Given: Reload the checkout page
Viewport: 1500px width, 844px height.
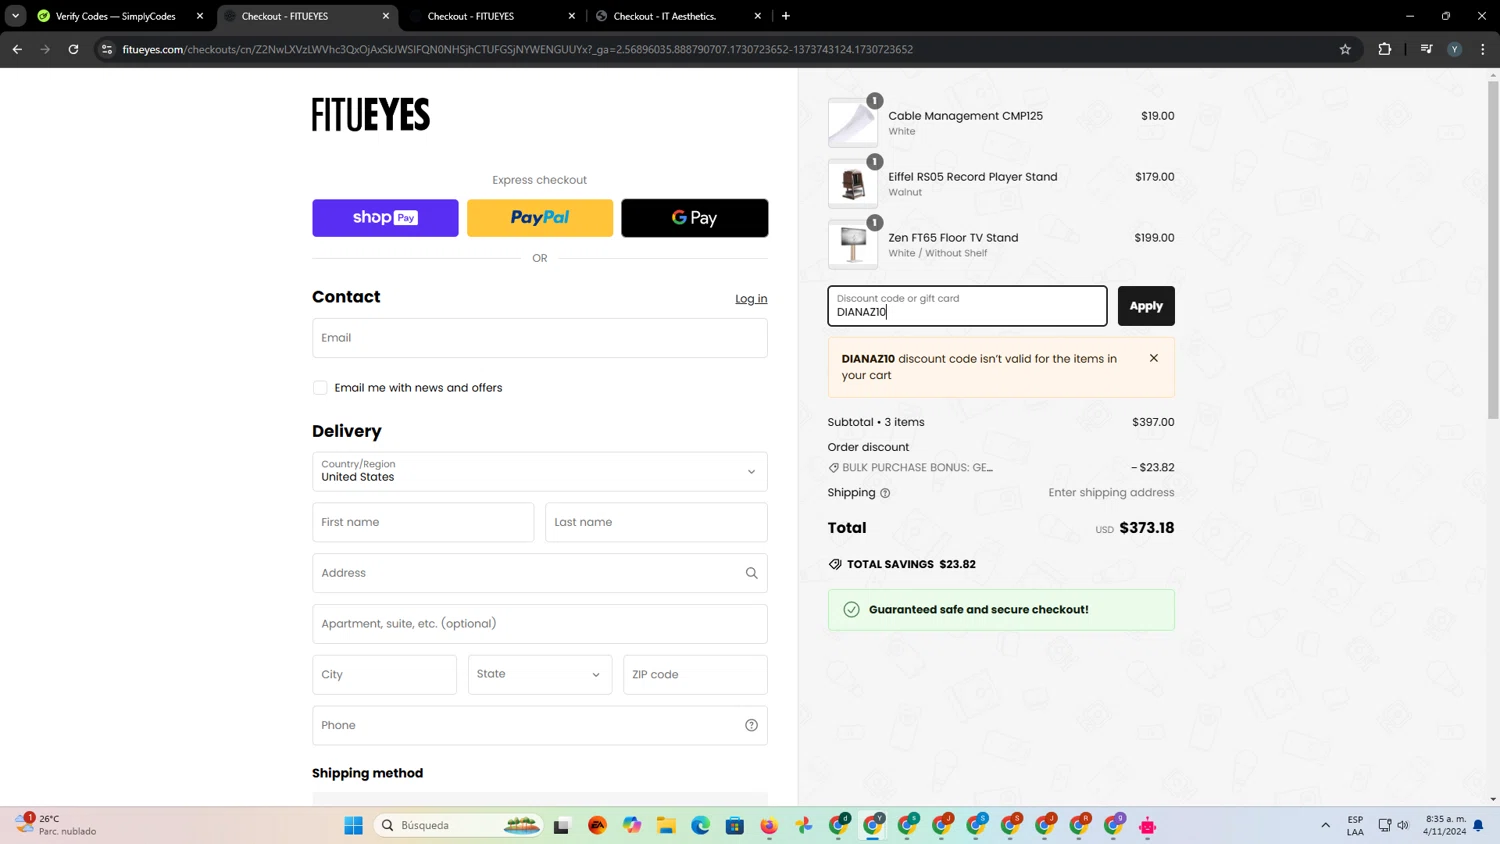Looking at the screenshot, I should [x=73, y=49].
